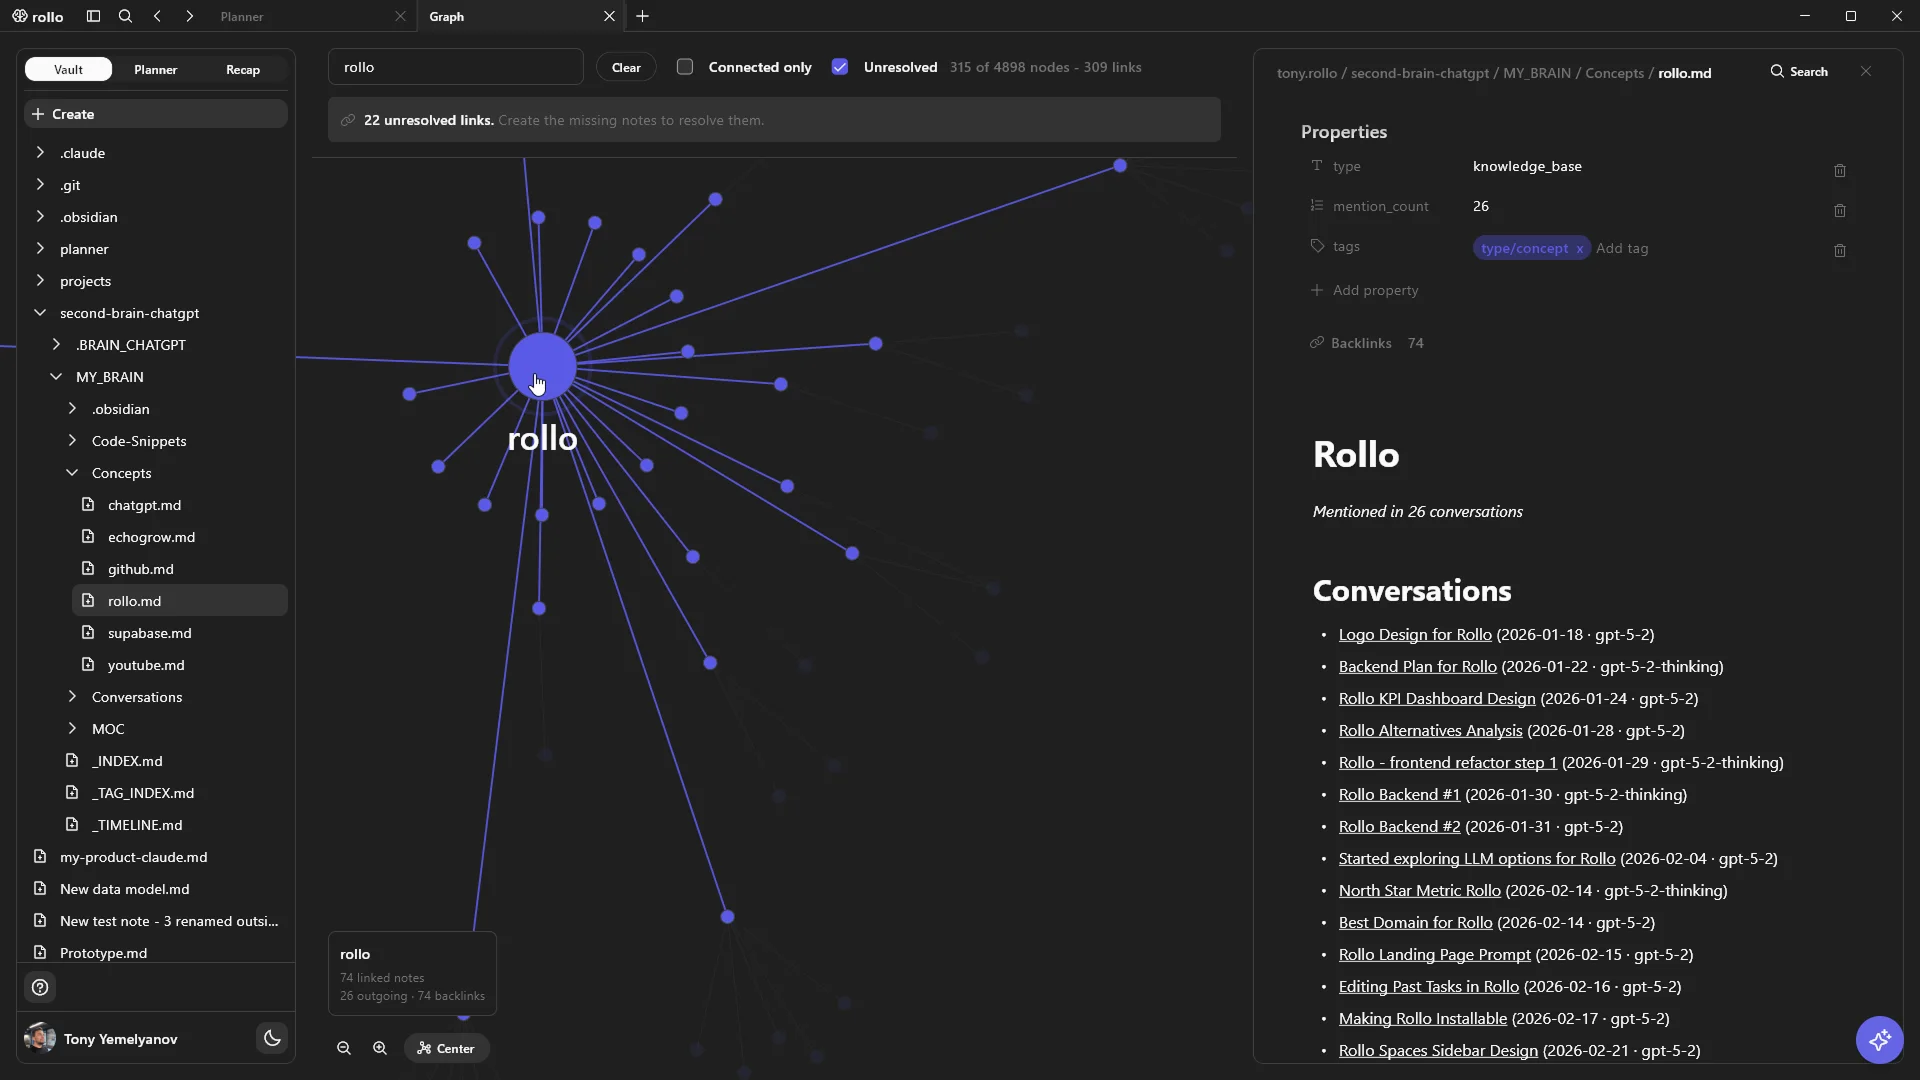1920x1080 pixels.
Task: Toggle the Connected only checkbox
Action: (685, 67)
